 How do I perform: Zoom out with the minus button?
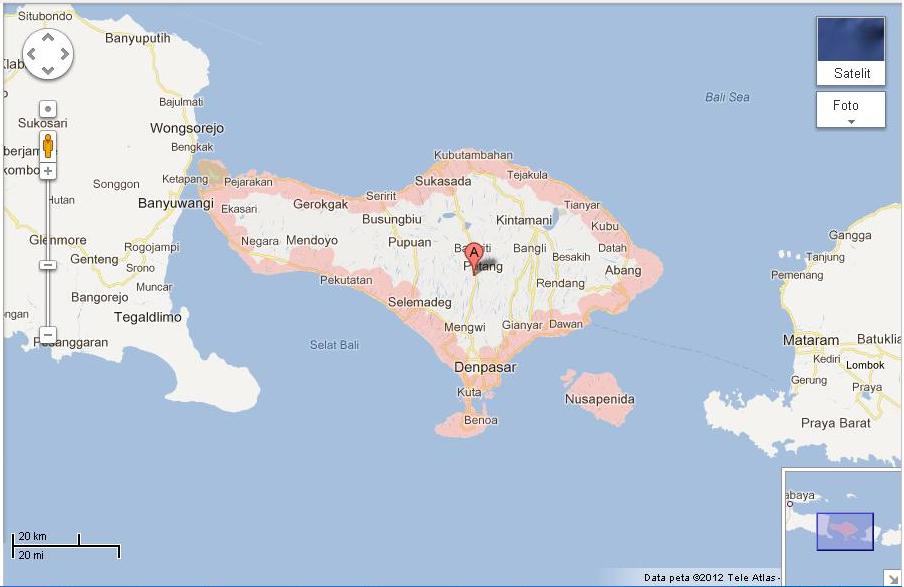click(48, 334)
